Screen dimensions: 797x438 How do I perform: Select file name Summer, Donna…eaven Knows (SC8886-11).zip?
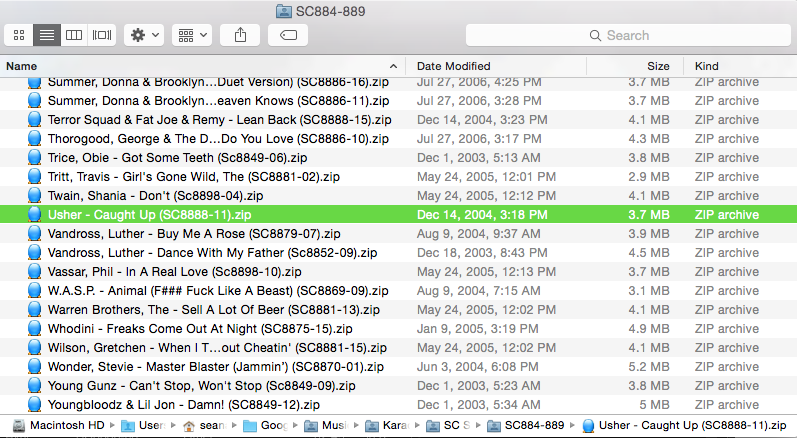coord(219,101)
